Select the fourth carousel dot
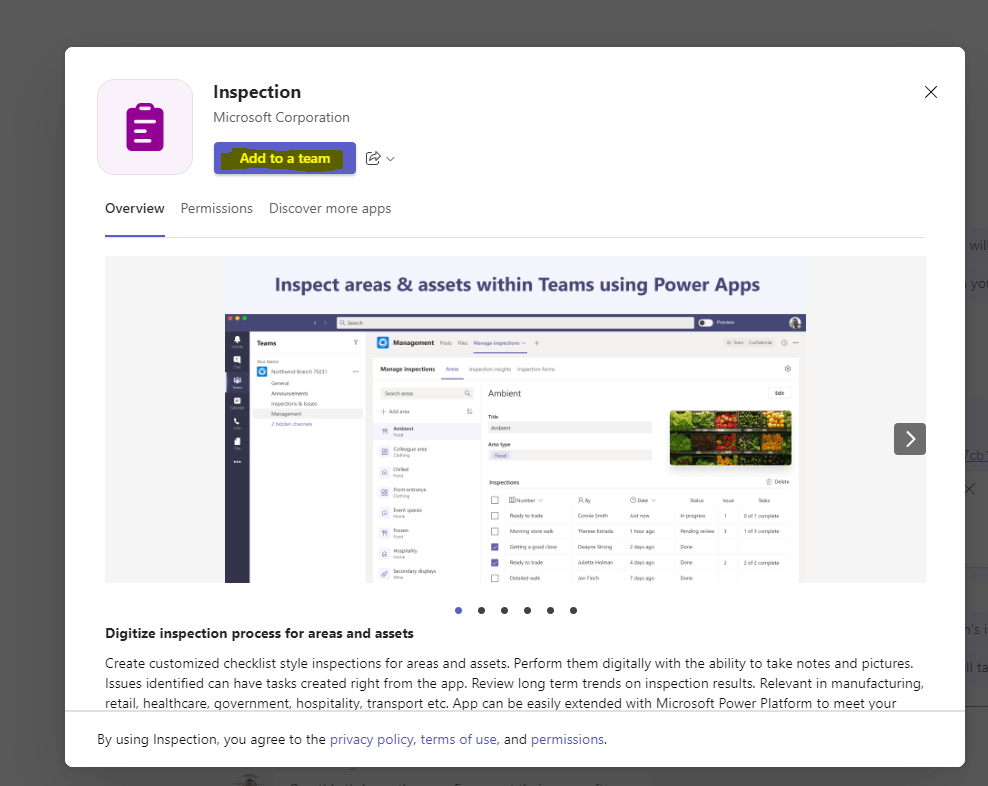Image resolution: width=988 pixels, height=786 pixels. click(x=527, y=610)
